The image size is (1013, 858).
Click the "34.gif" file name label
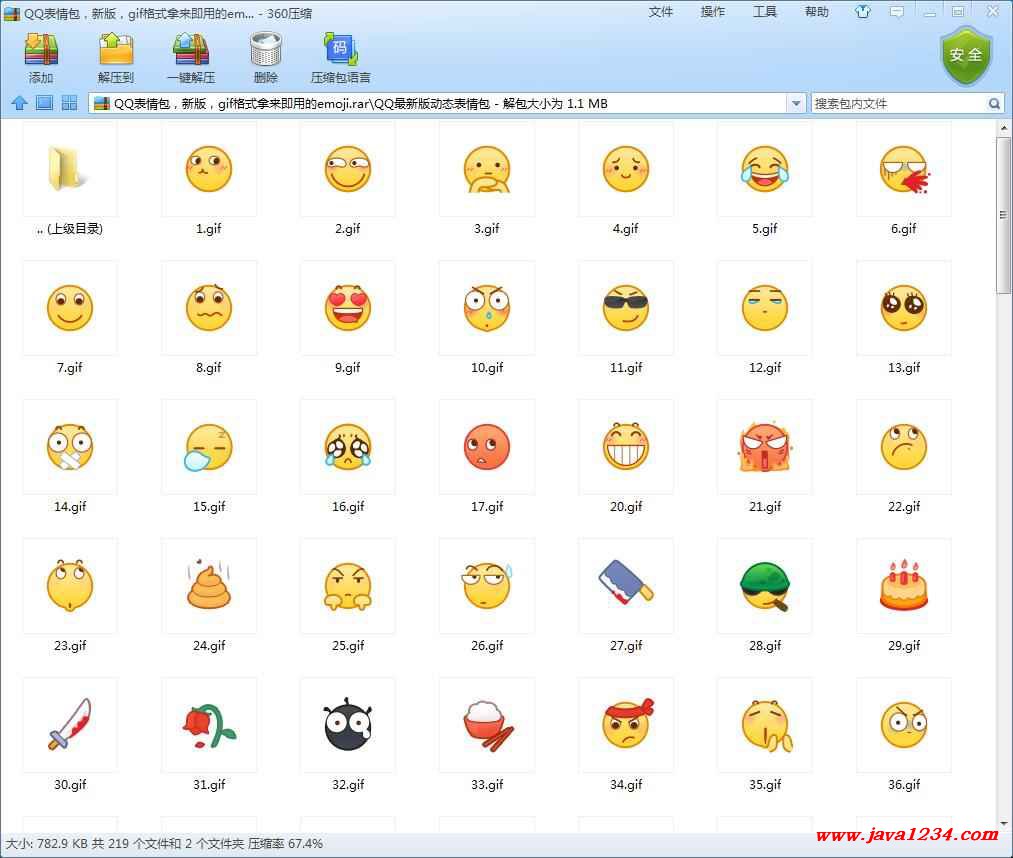click(626, 784)
